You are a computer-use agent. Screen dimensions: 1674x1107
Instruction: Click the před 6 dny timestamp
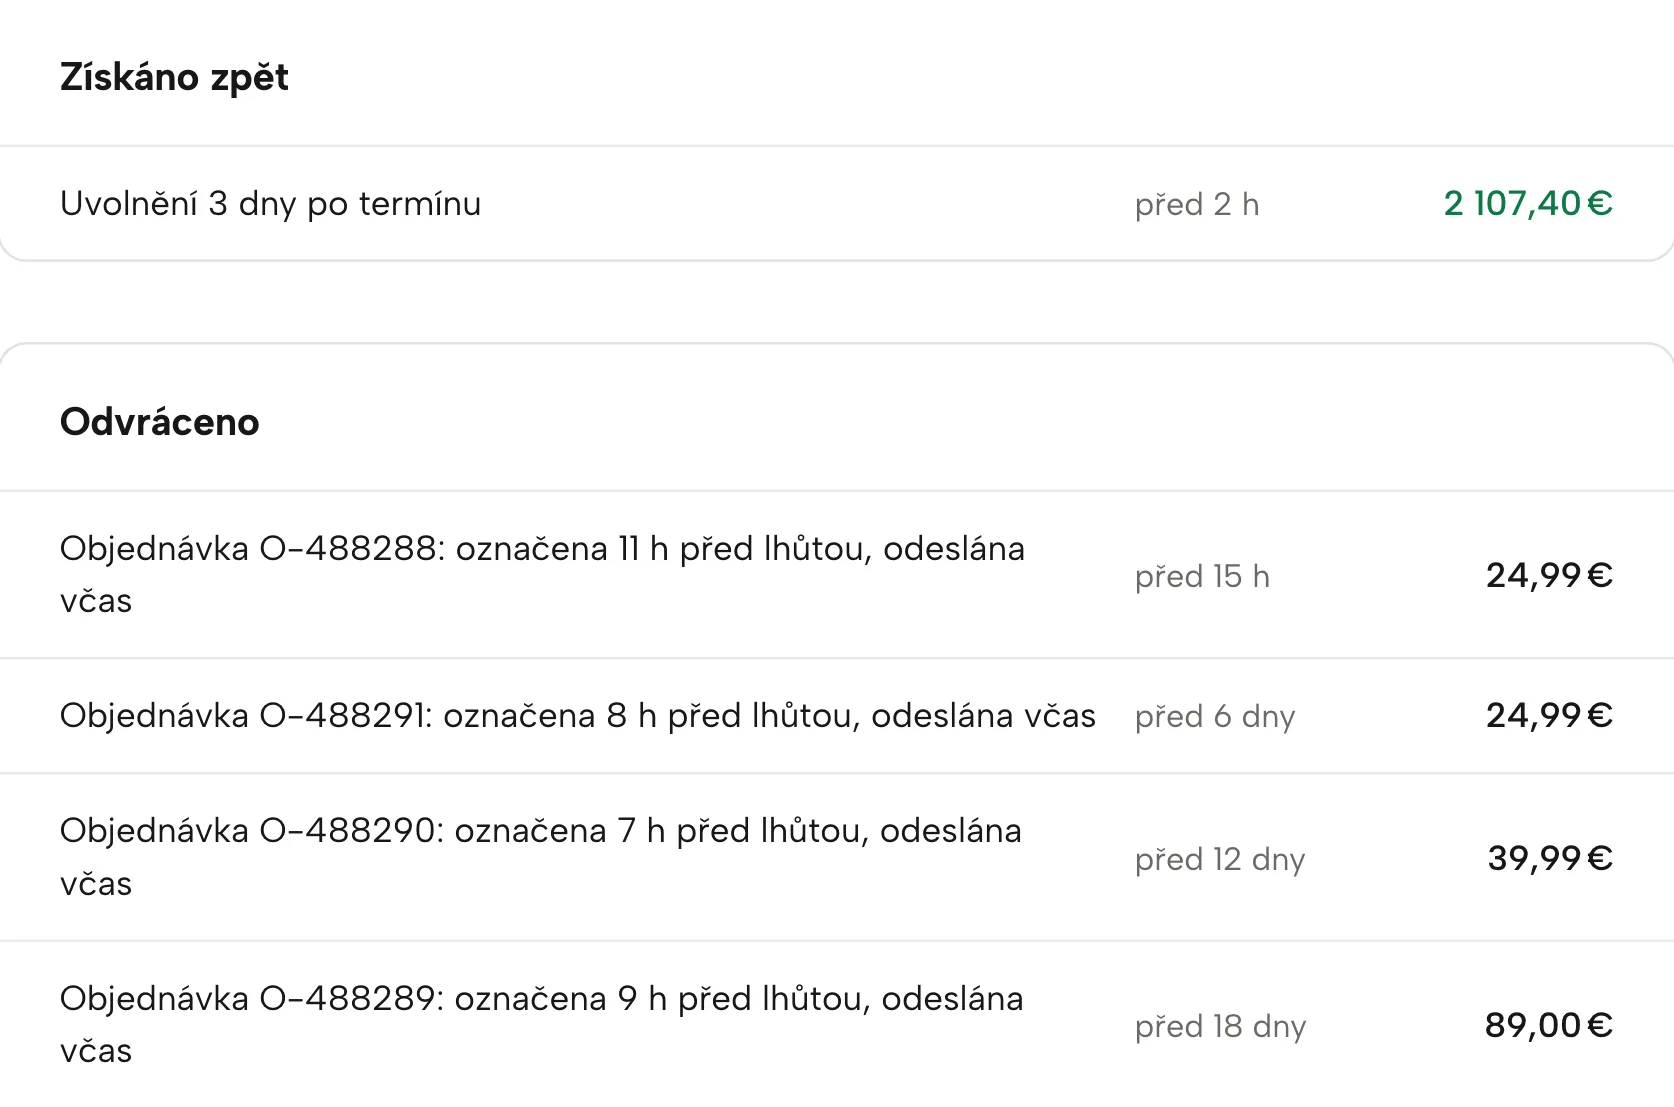1215,717
